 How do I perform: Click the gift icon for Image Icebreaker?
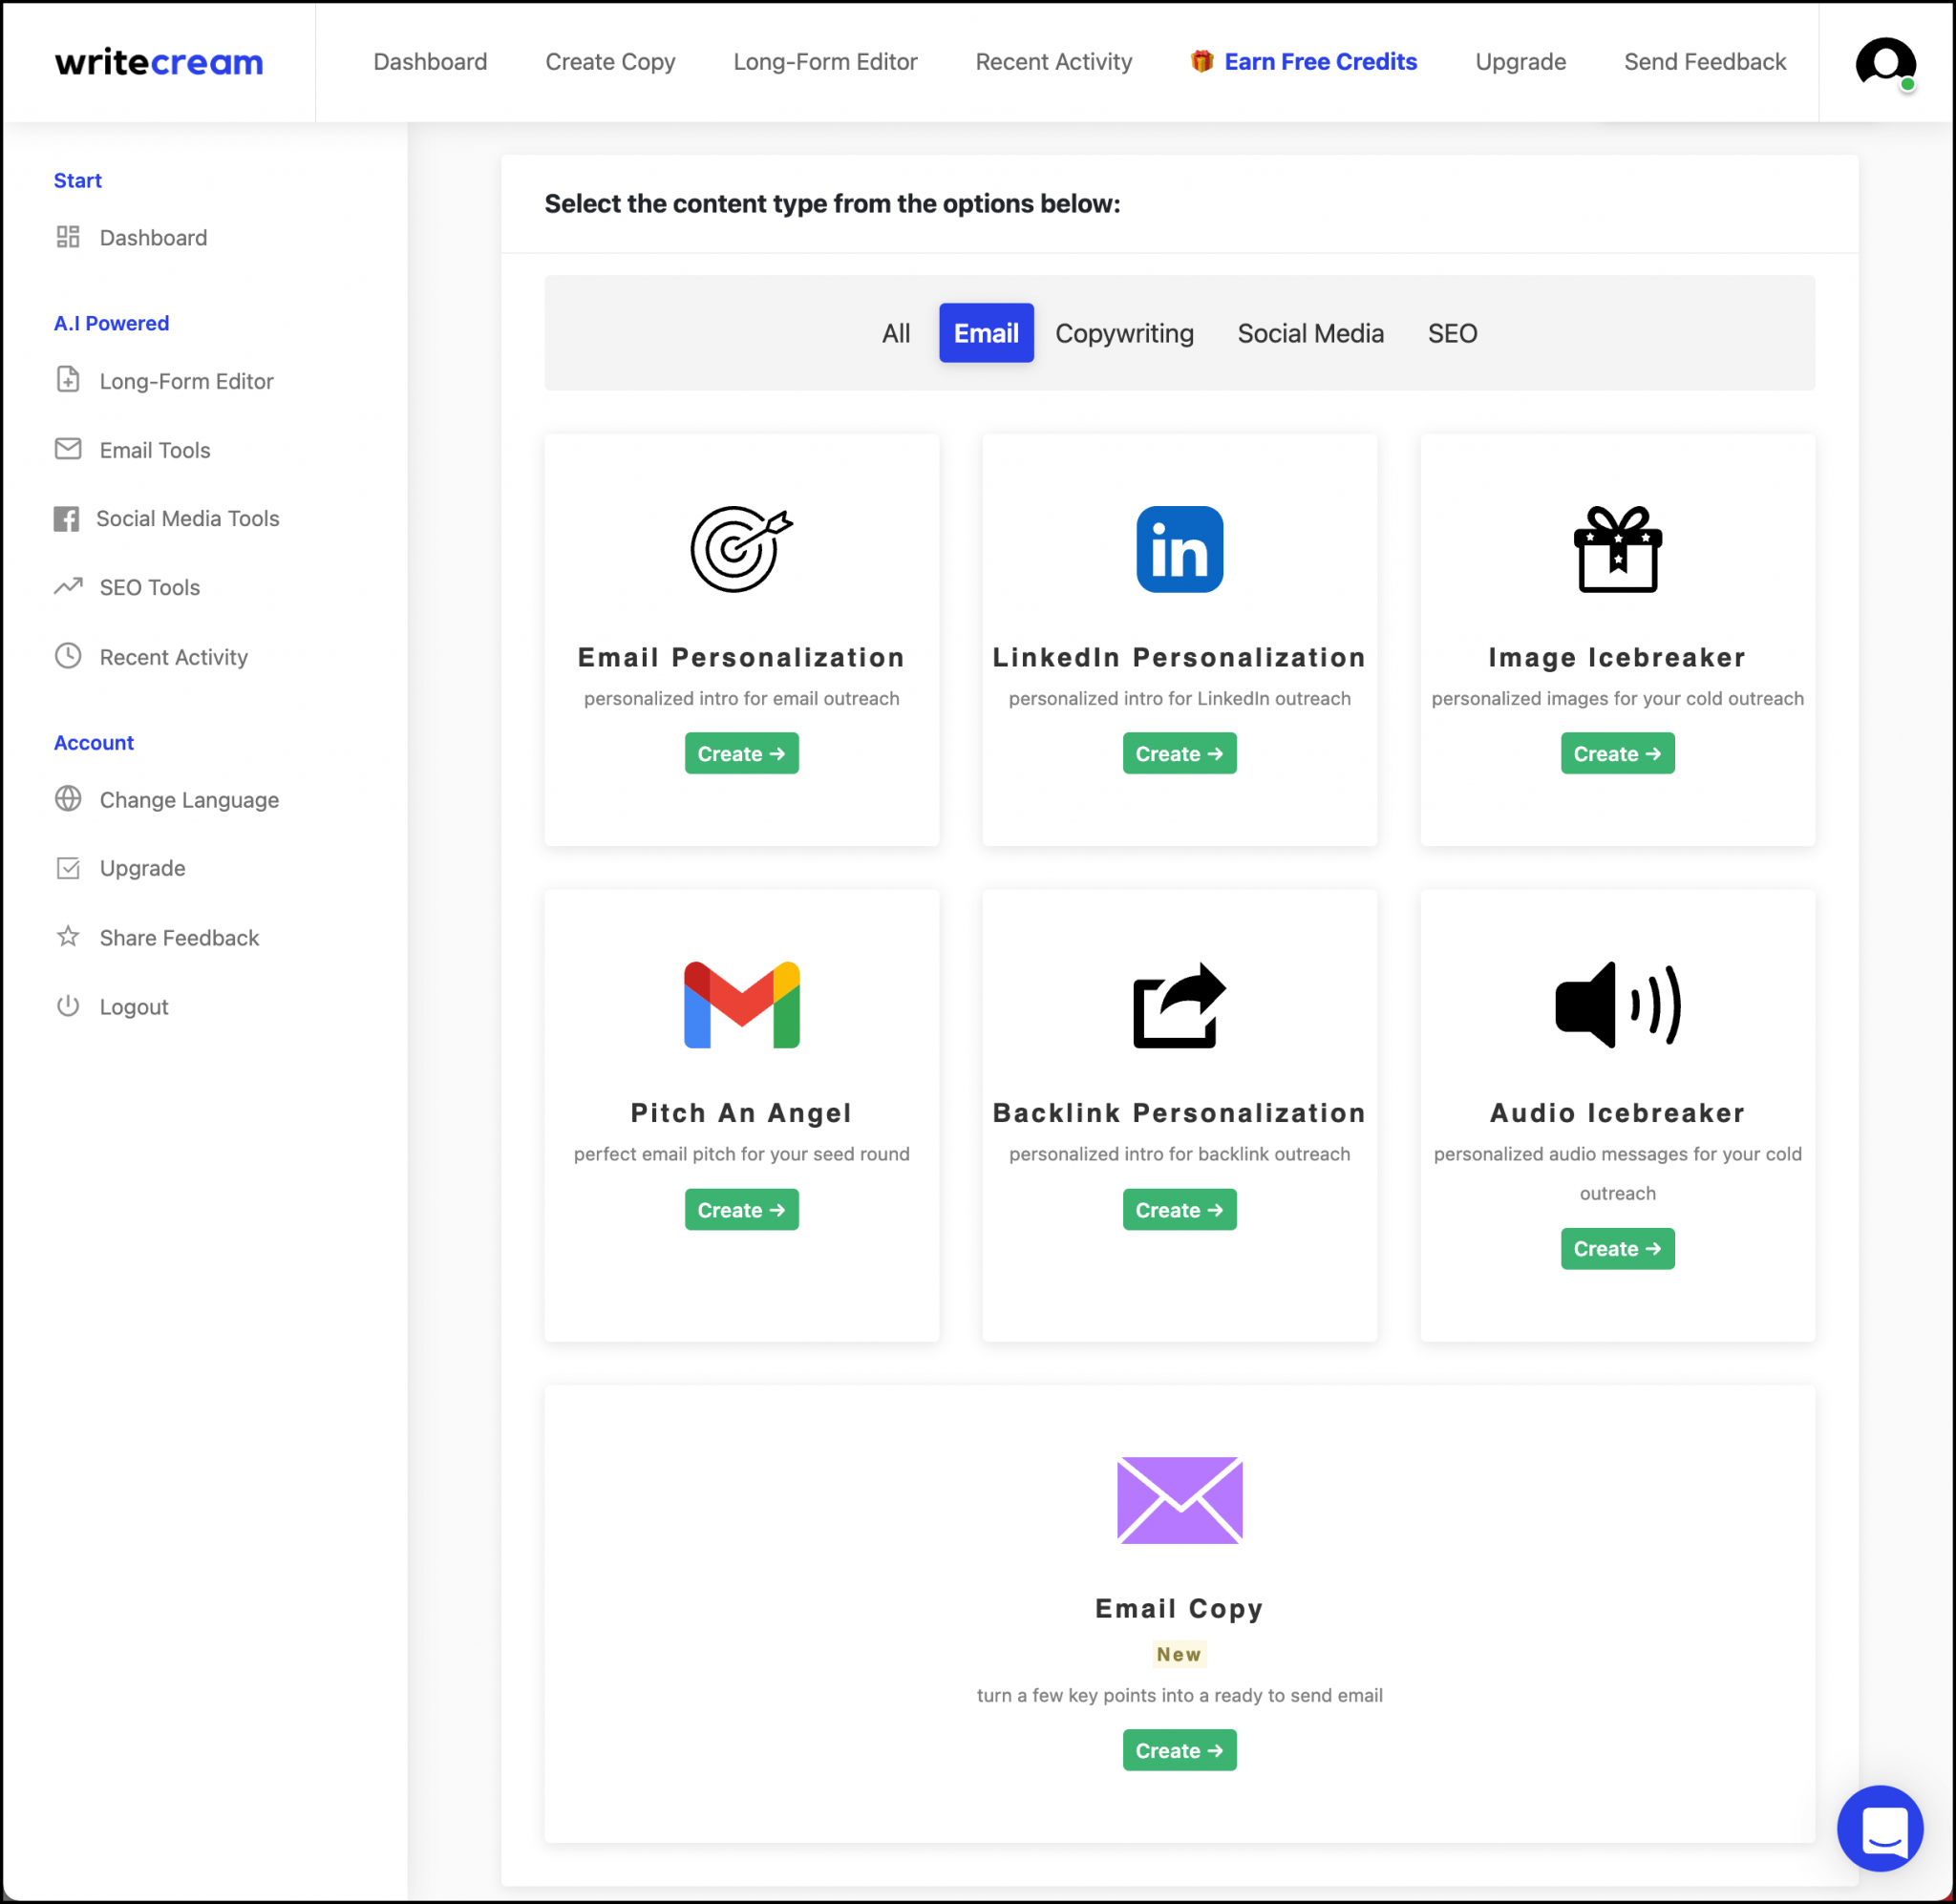point(1617,548)
